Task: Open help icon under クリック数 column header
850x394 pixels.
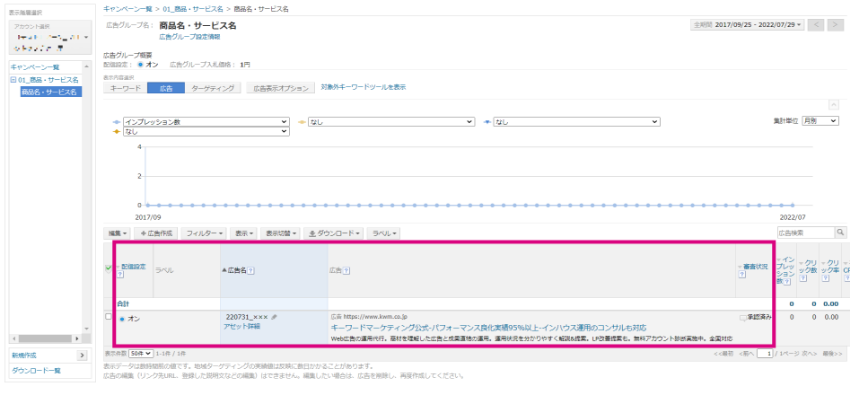Action: coord(803,278)
